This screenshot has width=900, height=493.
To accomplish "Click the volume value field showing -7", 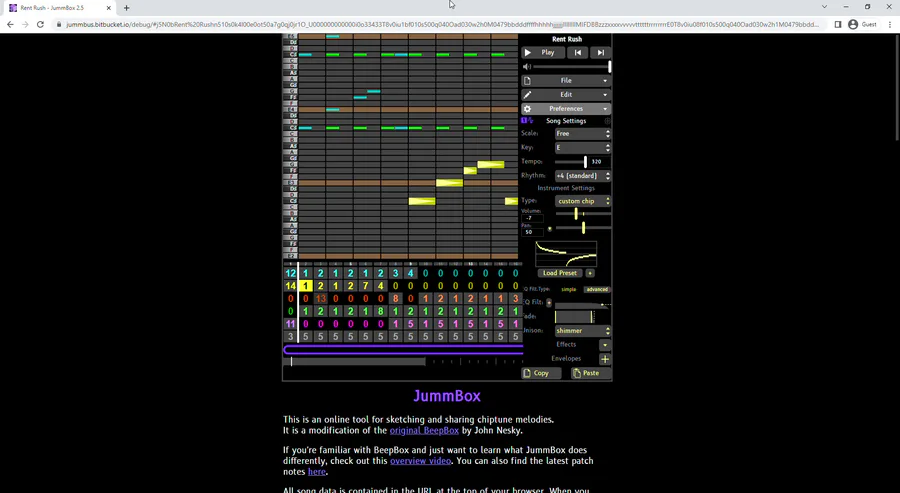I will coord(532,218).
